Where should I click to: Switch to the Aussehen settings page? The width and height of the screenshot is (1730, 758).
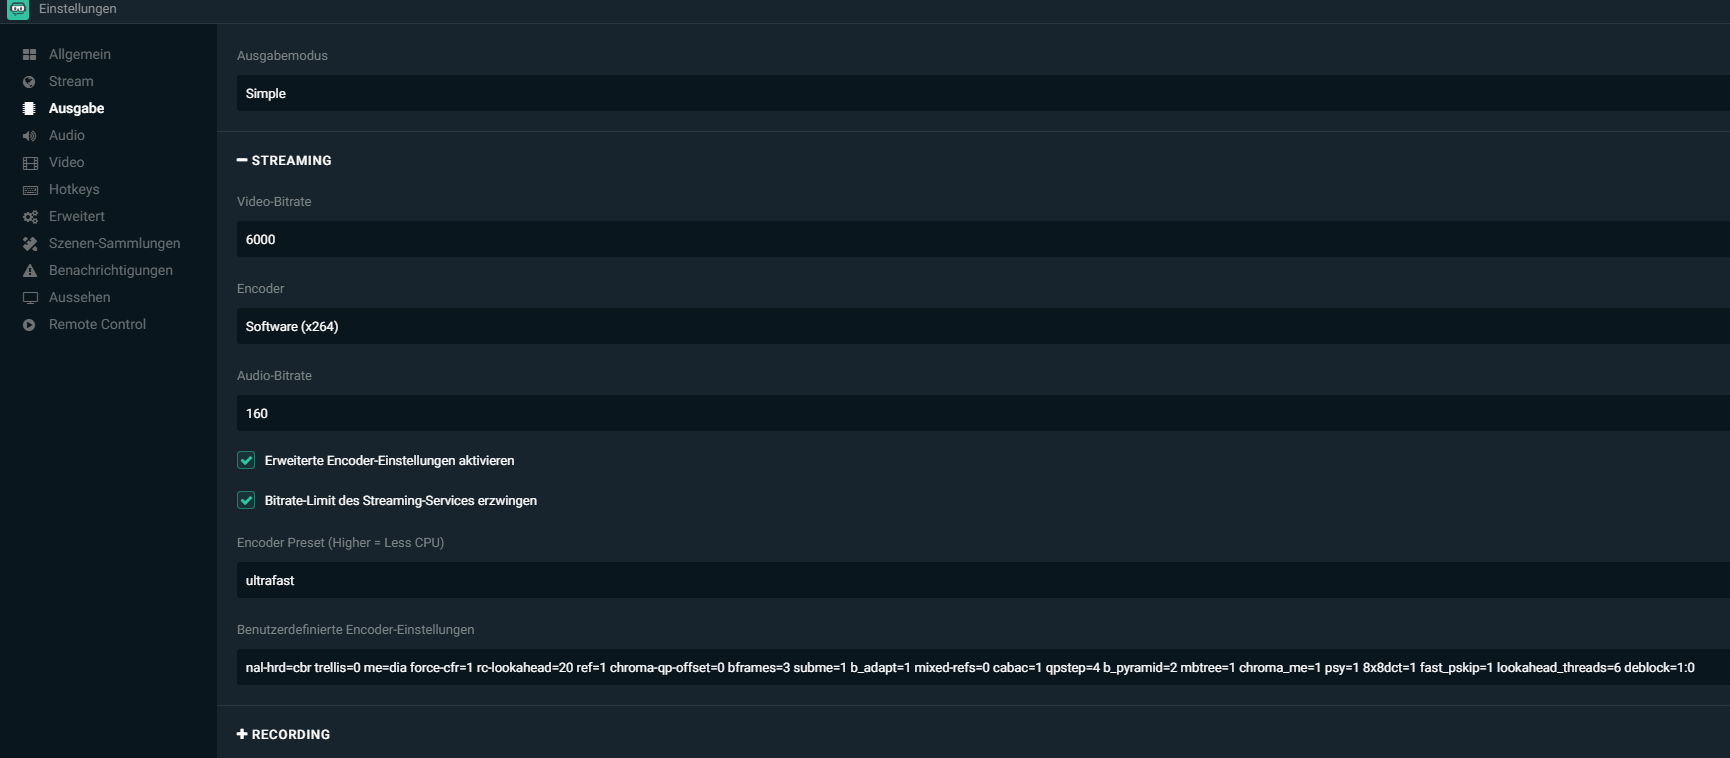coord(79,297)
